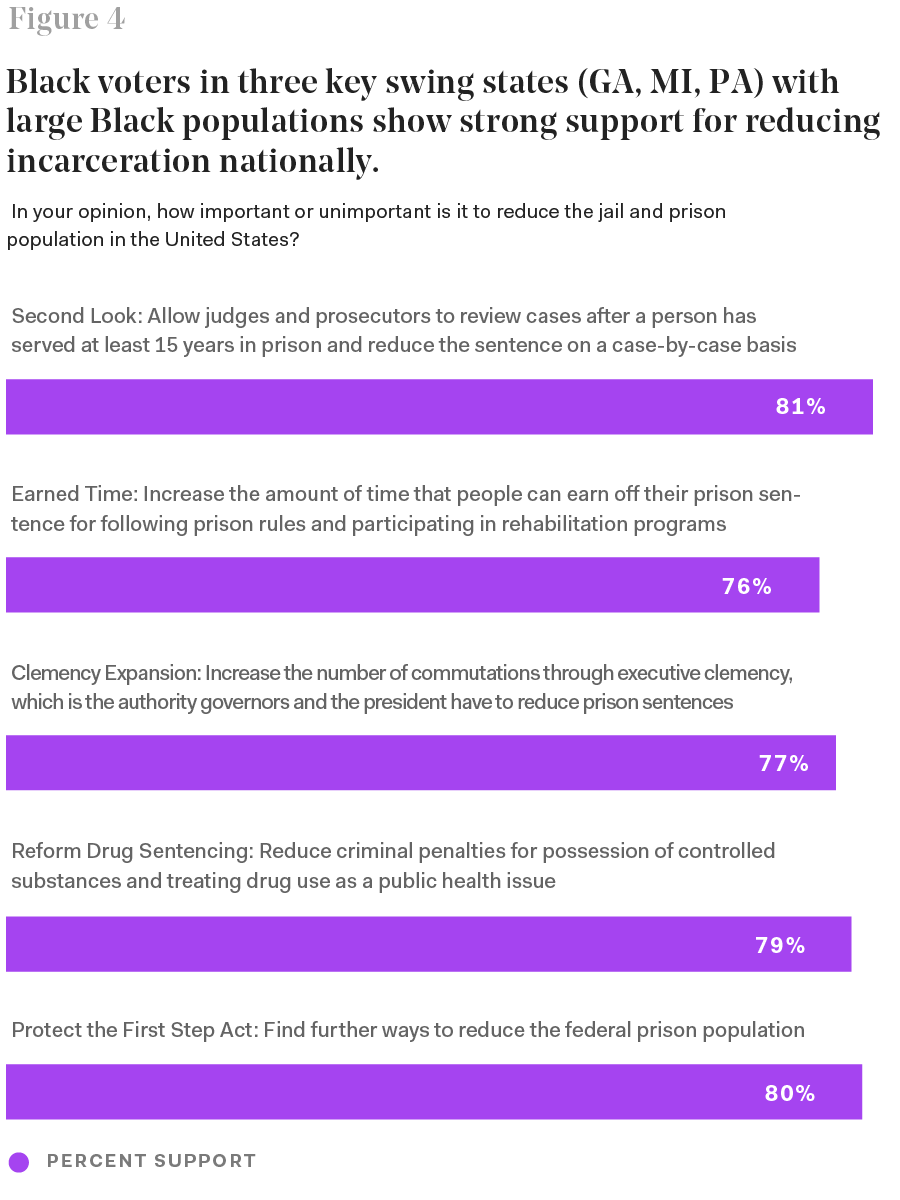This screenshot has height=1200, width=900.
Task: Click the Clemency Expansion description text
Action: 401,687
